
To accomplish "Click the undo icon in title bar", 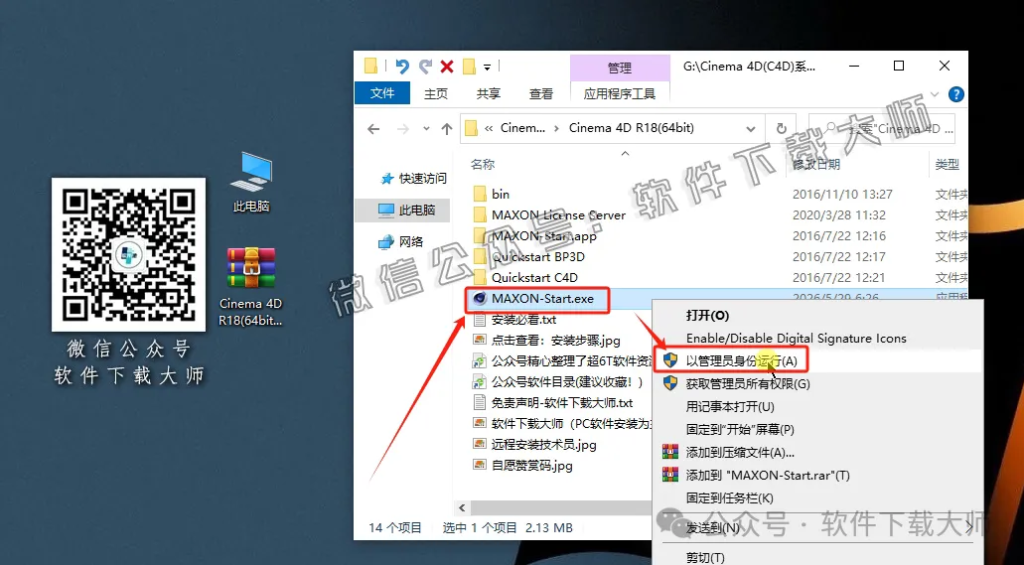I will [402, 66].
